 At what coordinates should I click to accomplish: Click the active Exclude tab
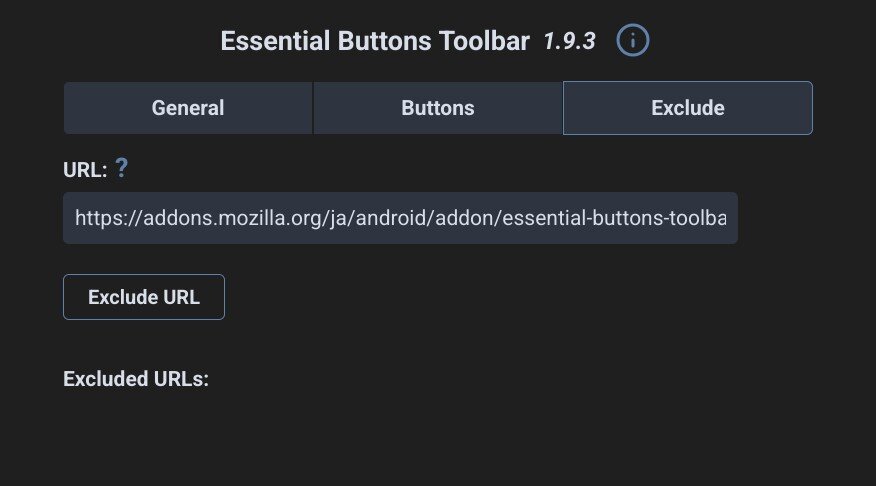point(688,108)
